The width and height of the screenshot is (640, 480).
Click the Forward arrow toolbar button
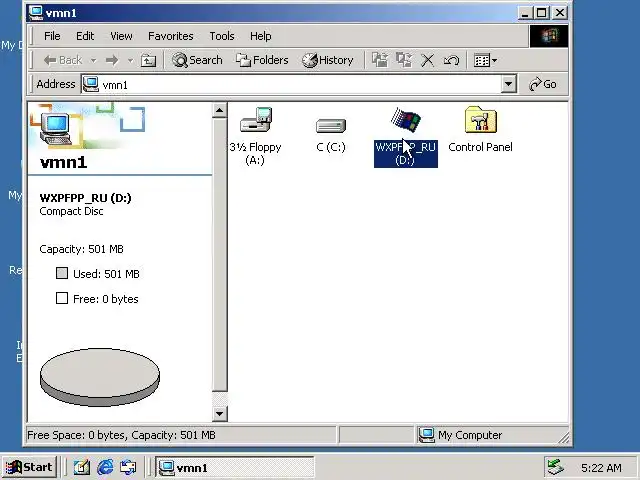111,60
